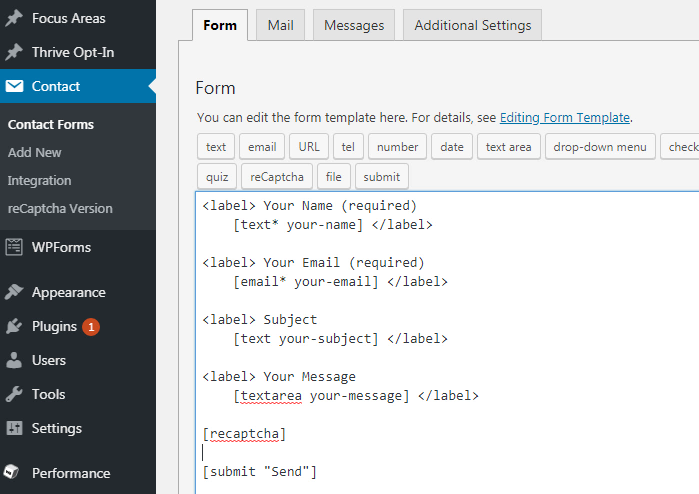
Task: Click the Performance cube icon
Action: [14, 473]
